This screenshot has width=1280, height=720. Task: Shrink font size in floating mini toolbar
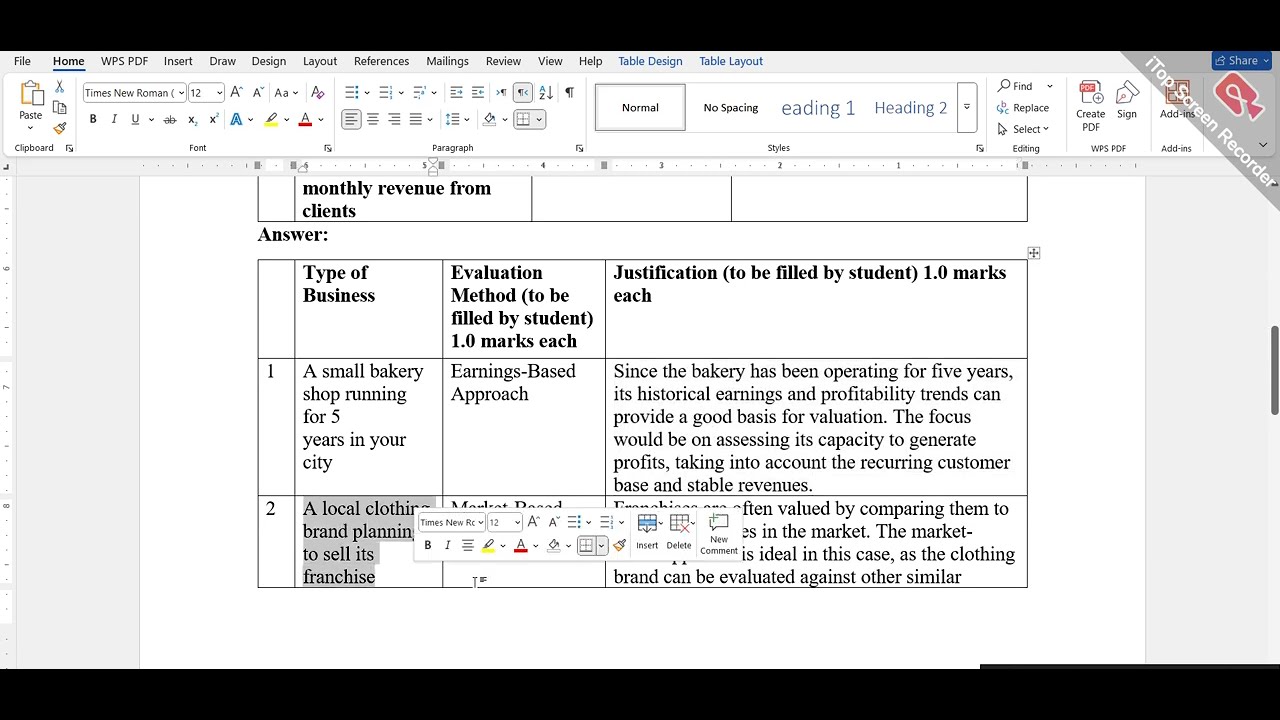tap(553, 522)
